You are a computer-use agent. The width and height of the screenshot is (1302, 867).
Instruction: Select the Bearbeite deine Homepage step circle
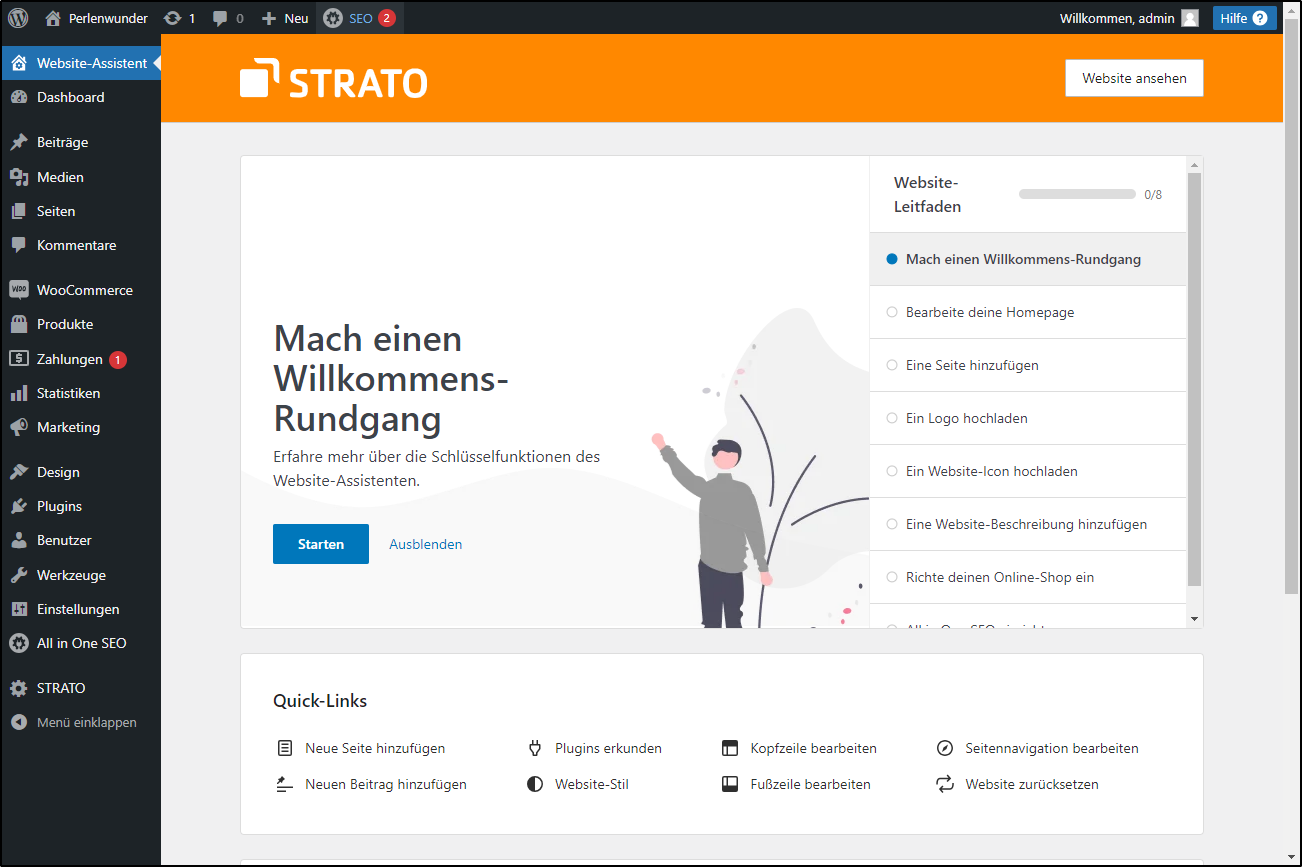892,312
